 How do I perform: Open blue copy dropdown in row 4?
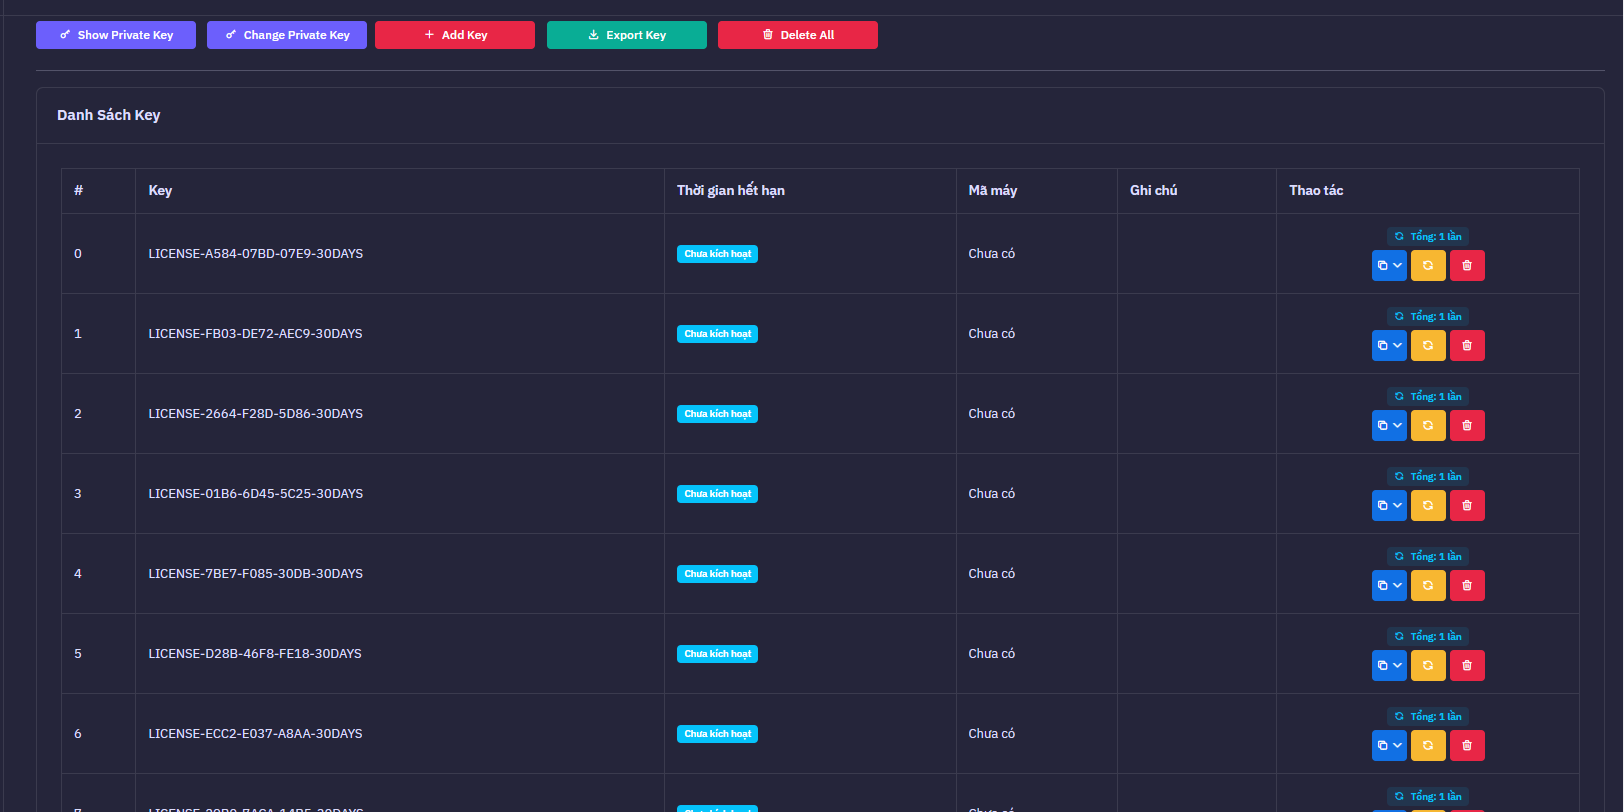point(1389,585)
